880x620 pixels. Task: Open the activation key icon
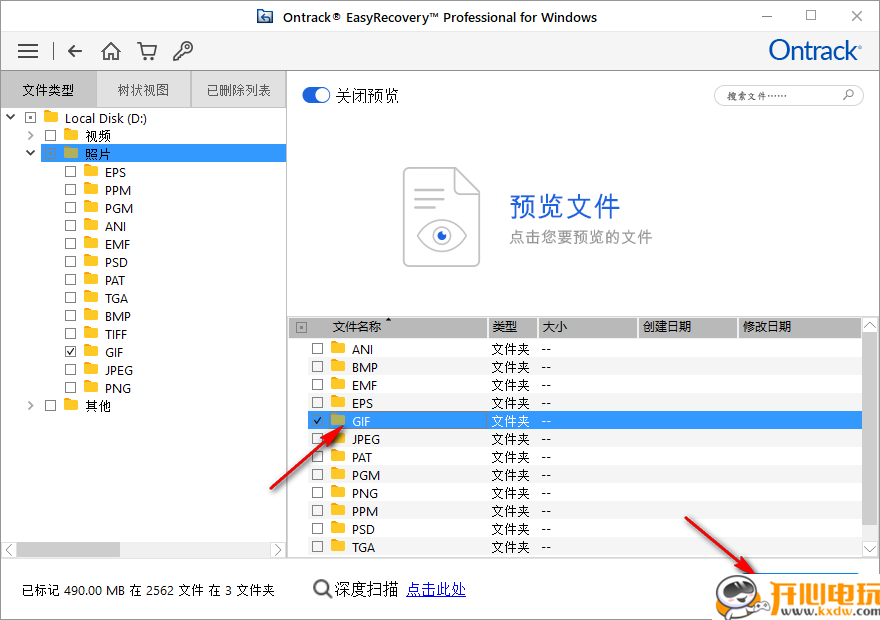click(x=183, y=51)
